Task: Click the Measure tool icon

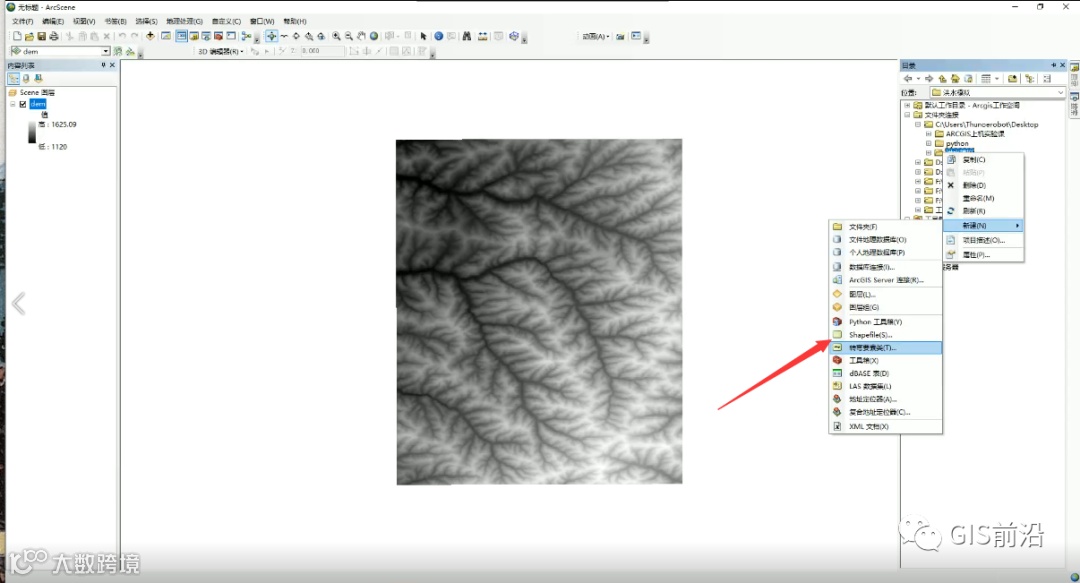Action: (x=483, y=36)
